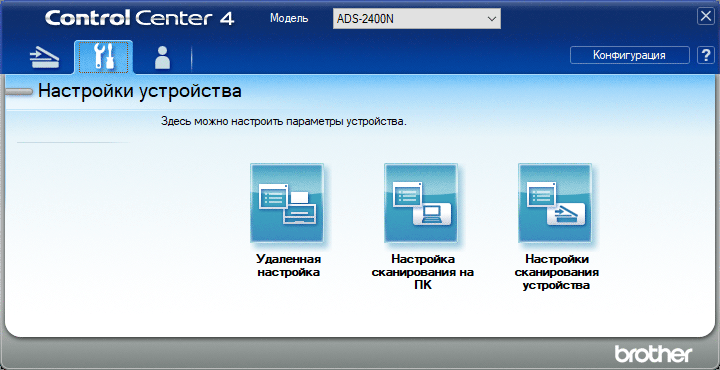Open the Support person-icon tab
Image resolution: width=720 pixels, height=370 pixels.
[x=163, y=58]
